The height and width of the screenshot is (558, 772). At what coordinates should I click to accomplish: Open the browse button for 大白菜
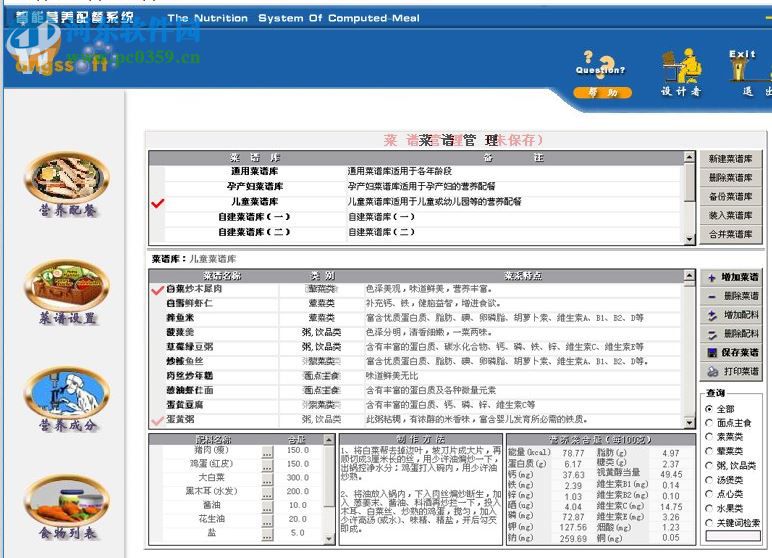click(267, 479)
